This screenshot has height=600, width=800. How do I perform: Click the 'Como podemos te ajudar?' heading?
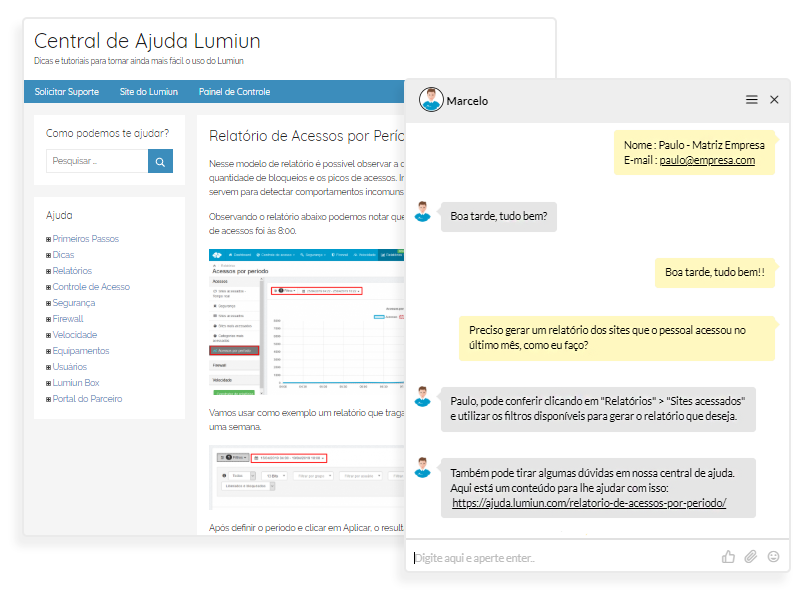click(x=107, y=133)
